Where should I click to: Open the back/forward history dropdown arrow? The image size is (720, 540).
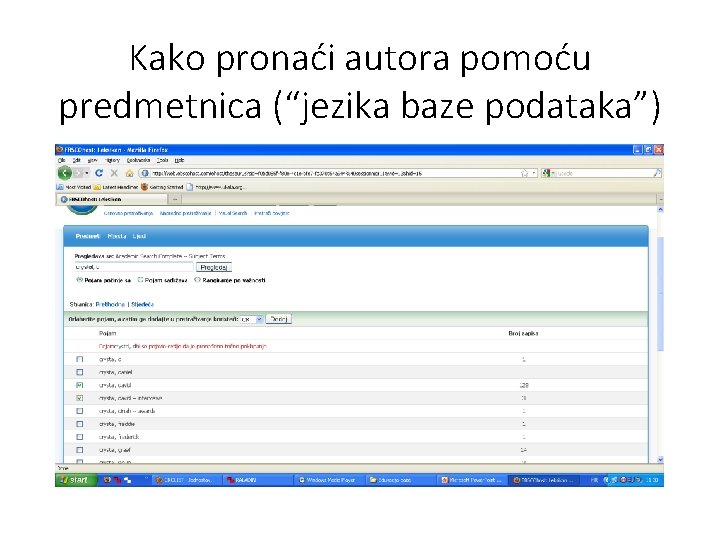[87, 173]
